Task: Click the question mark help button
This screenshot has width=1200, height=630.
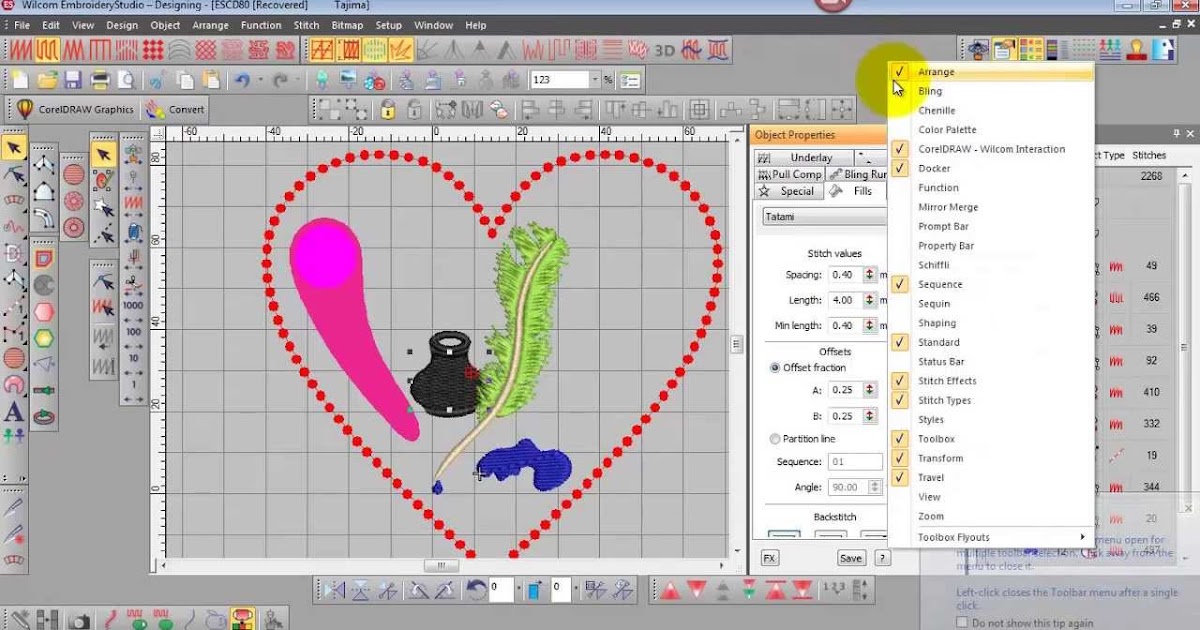Action: click(x=882, y=558)
